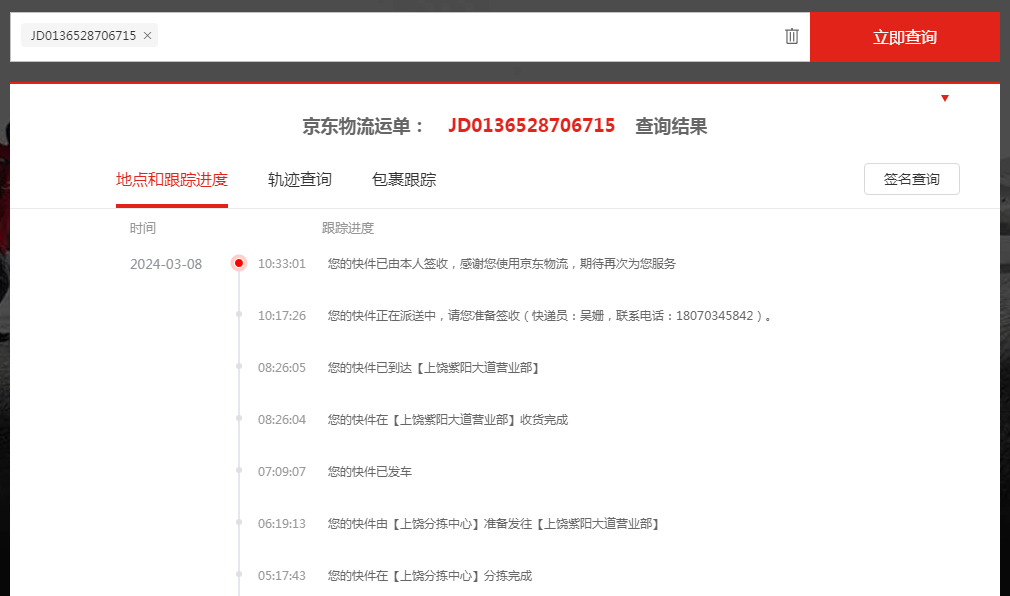Open the 包裹跟踪 tab
Viewport: 1010px width, 596px height.
(404, 179)
